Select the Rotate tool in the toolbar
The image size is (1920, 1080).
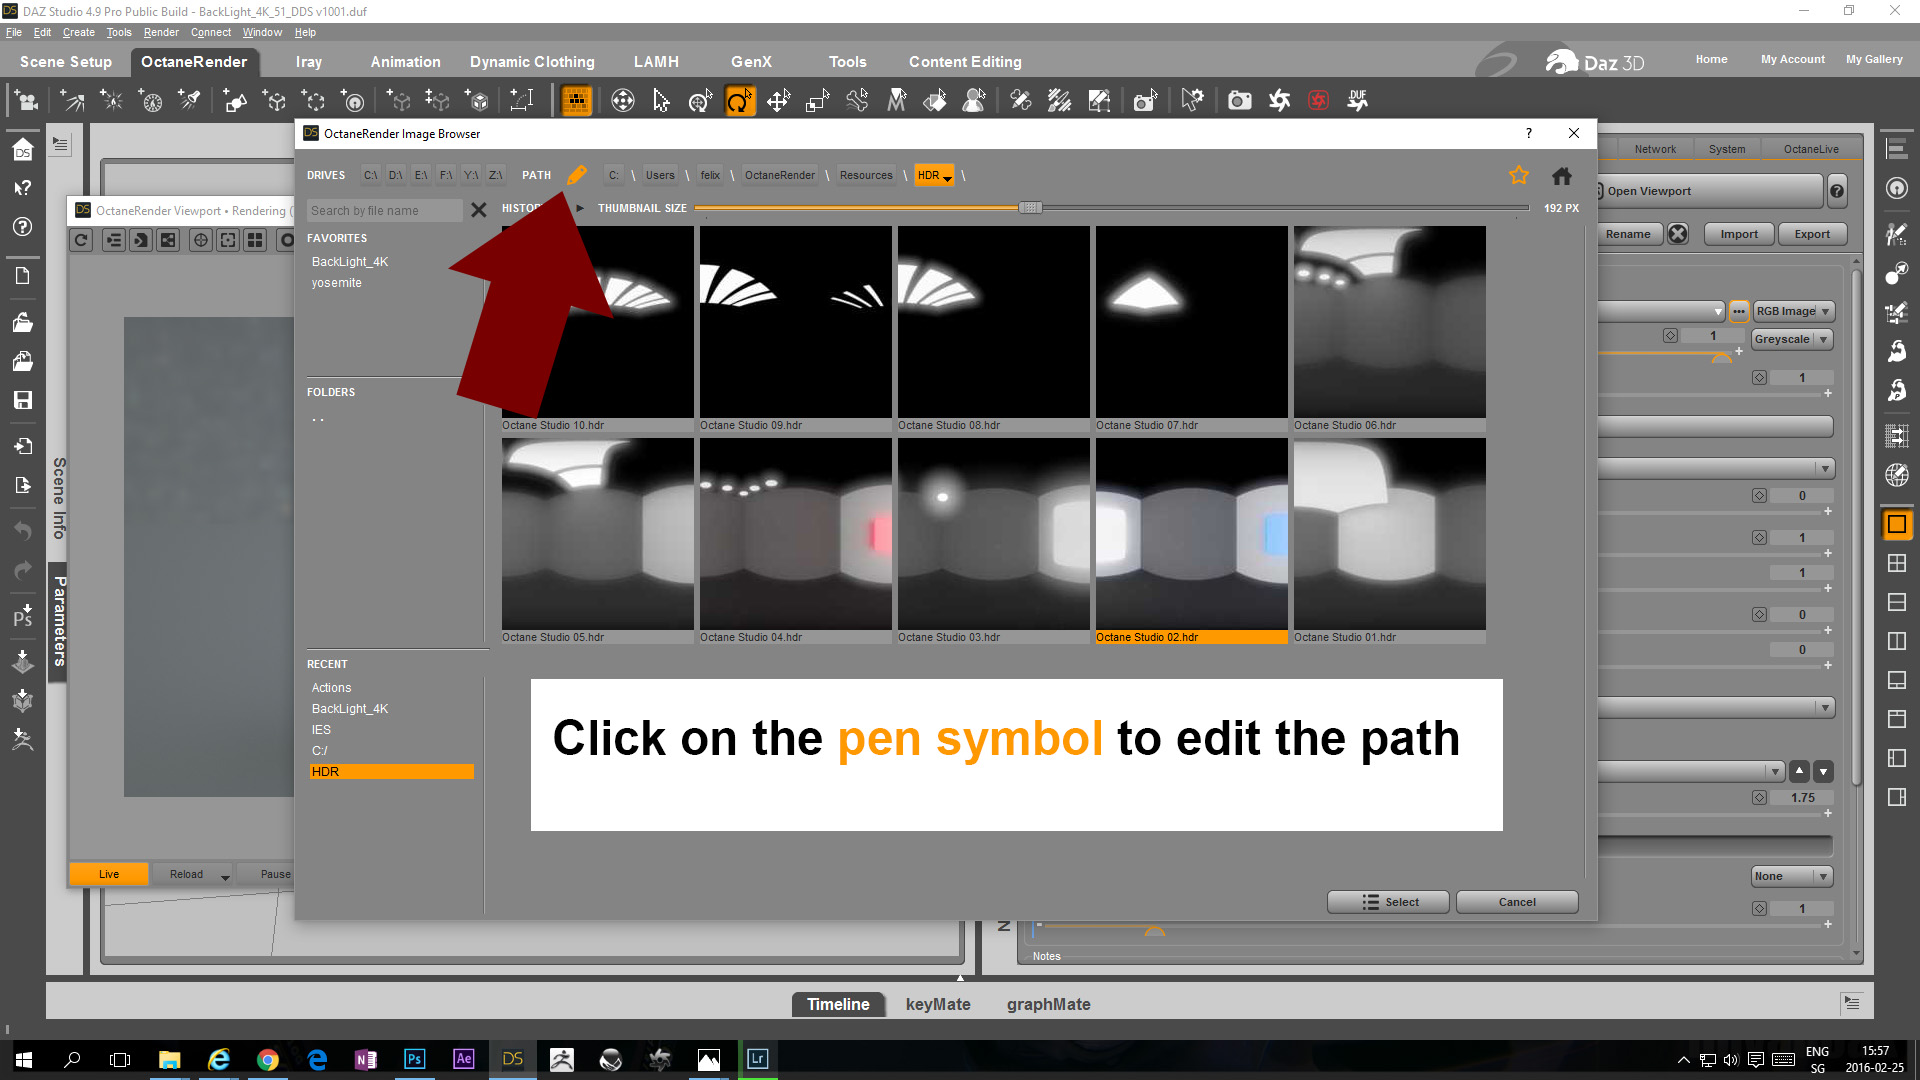click(x=739, y=100)
